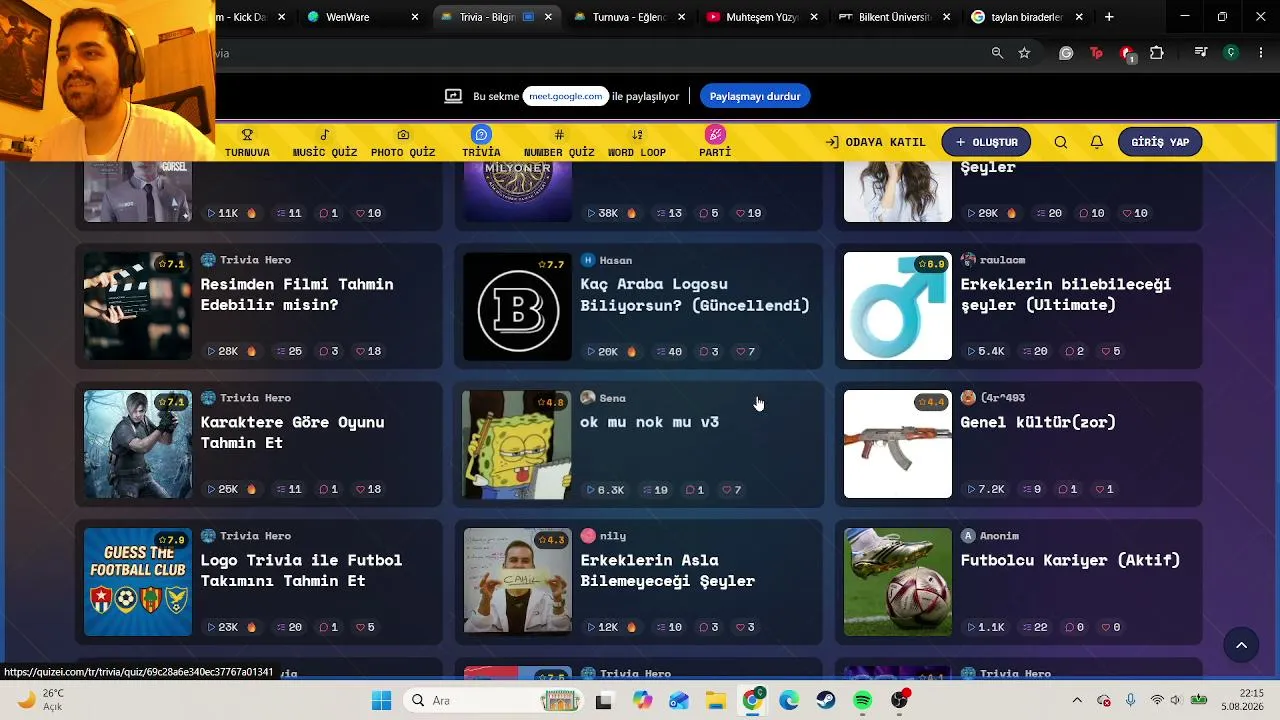Click heart icon on Karaktere Göre Oyunu card

pos(362,489)
